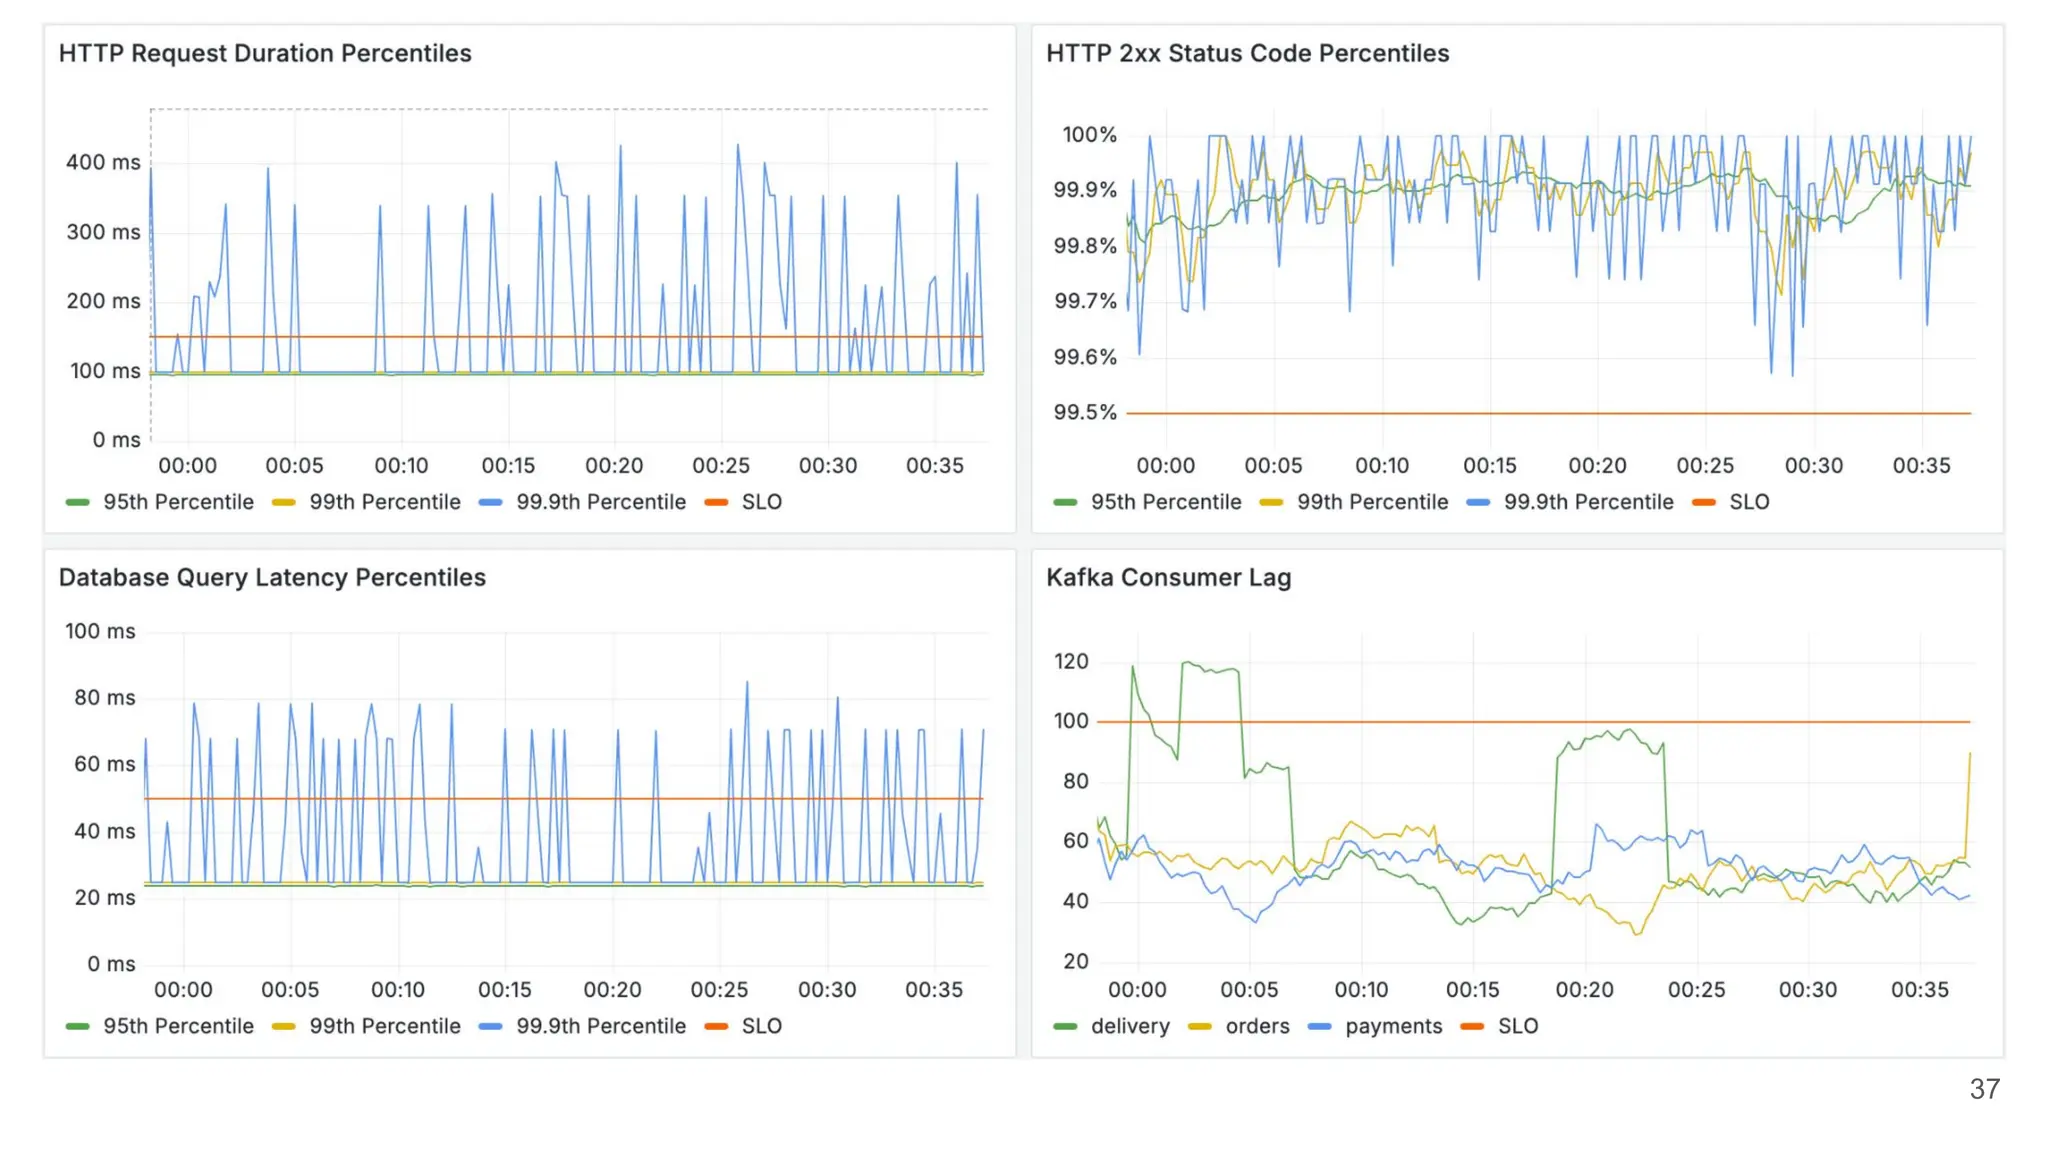
Task: Open Database Query Latency Percentiles panel title menu
Action: point(272,577)
